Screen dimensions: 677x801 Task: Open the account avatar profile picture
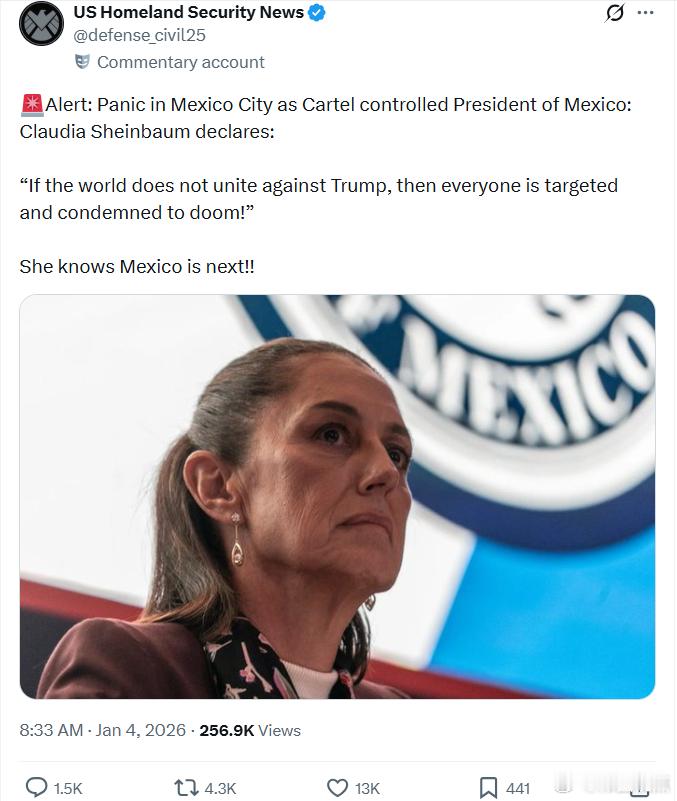click(x=41, y=23)
